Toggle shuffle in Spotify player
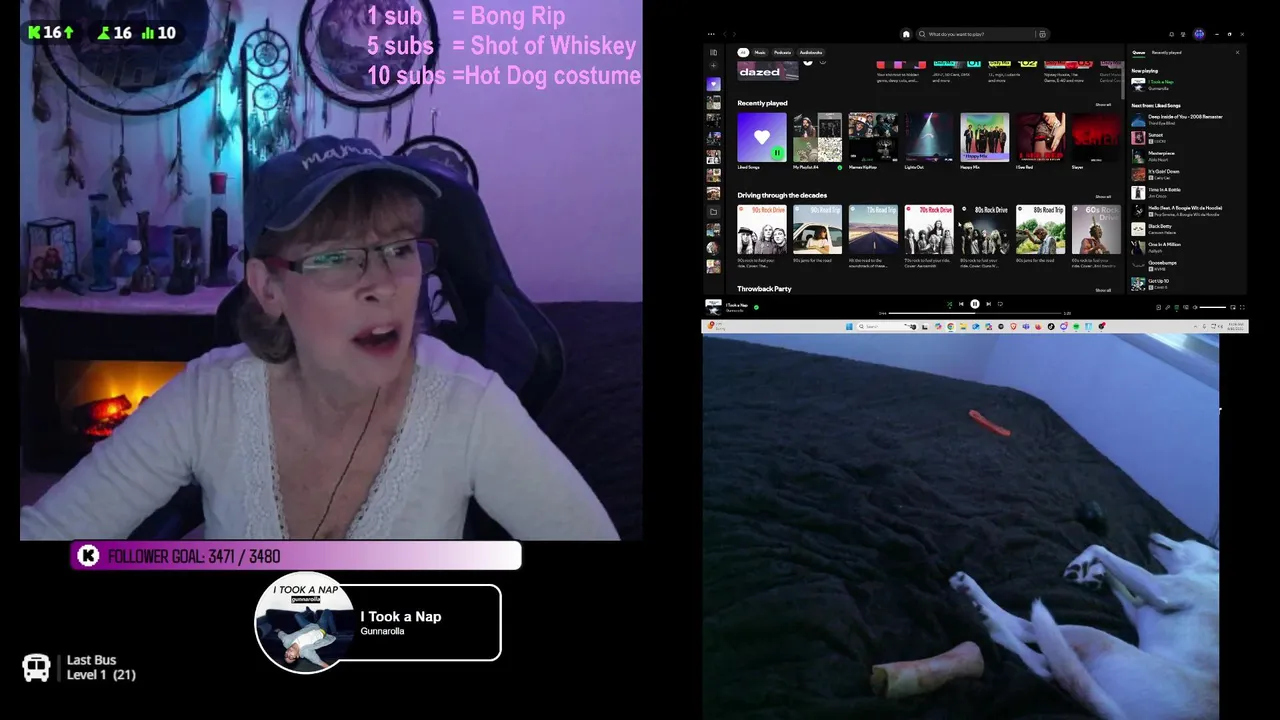 (x=949, y=304)
